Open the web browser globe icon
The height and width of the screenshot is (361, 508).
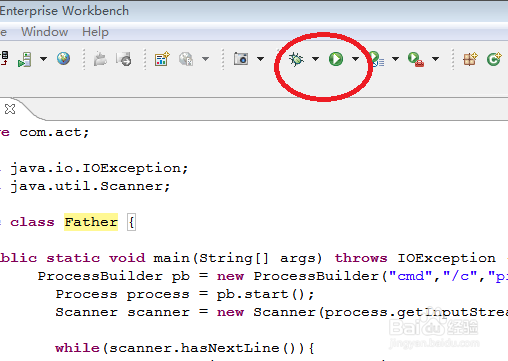coord(63,59)
